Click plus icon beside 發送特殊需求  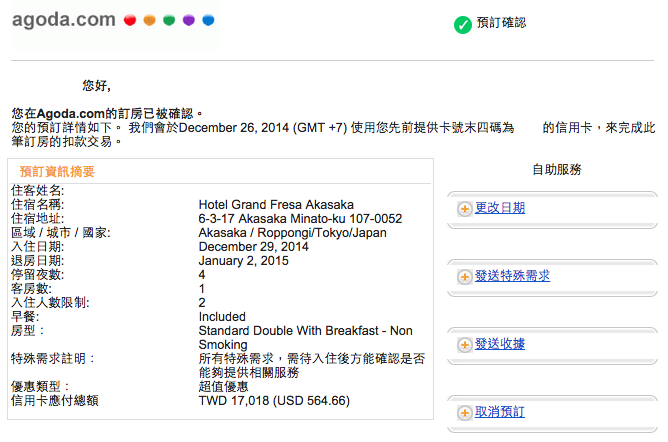pyautogui.click(x=465, y=277)
